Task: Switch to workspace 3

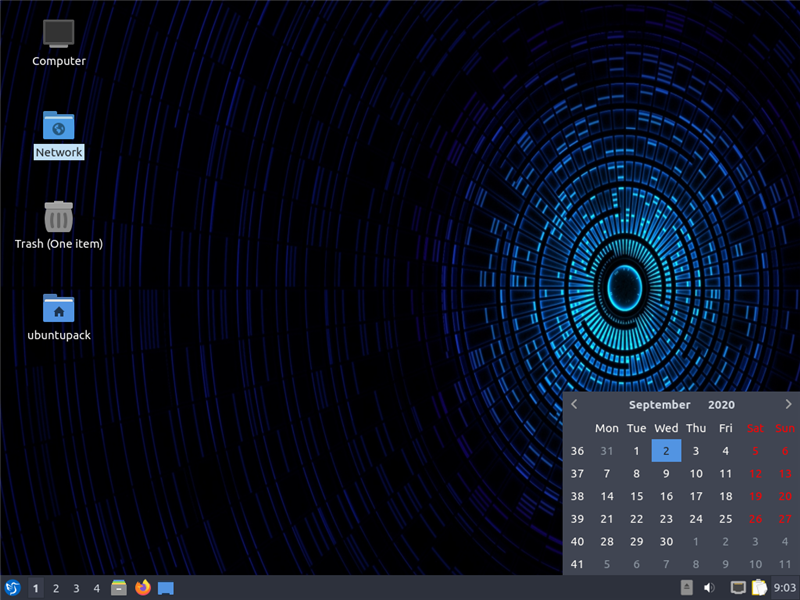Action: (x=76, y=588)
